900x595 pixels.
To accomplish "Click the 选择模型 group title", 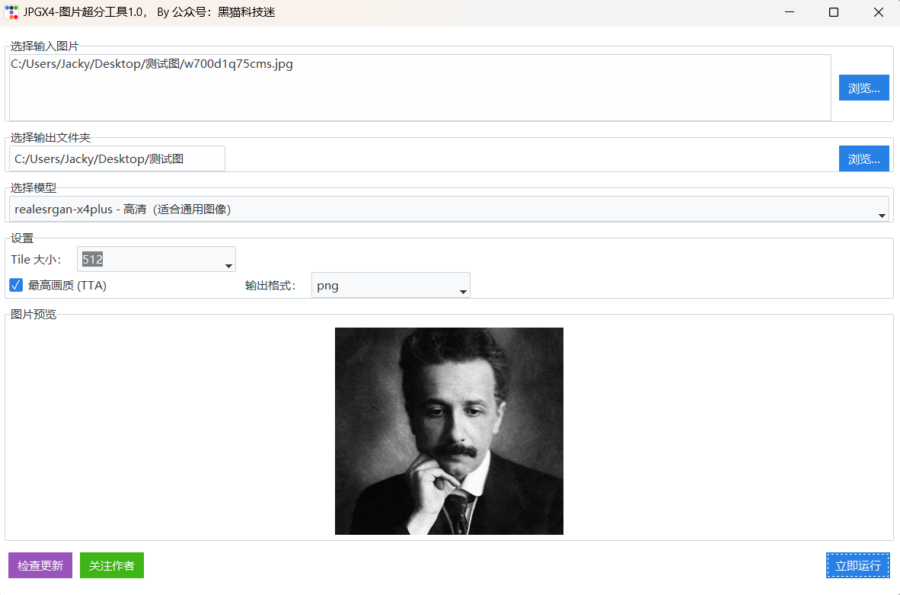I will point(34,188).
